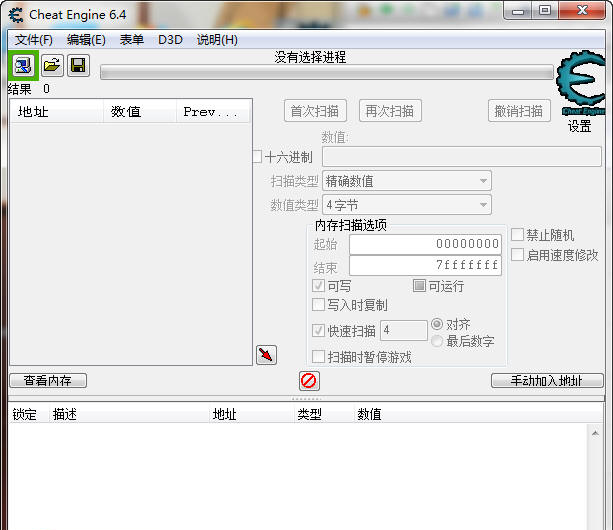The image size is (613, 530).
Task: Click the save floppy disk icon
Action: point(78,66)
